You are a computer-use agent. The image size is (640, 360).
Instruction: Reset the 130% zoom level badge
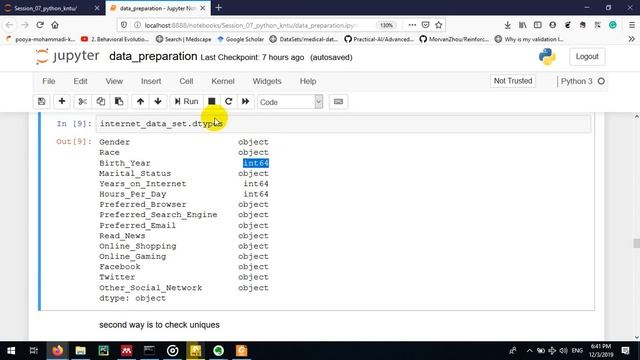[x=386, y=25]
